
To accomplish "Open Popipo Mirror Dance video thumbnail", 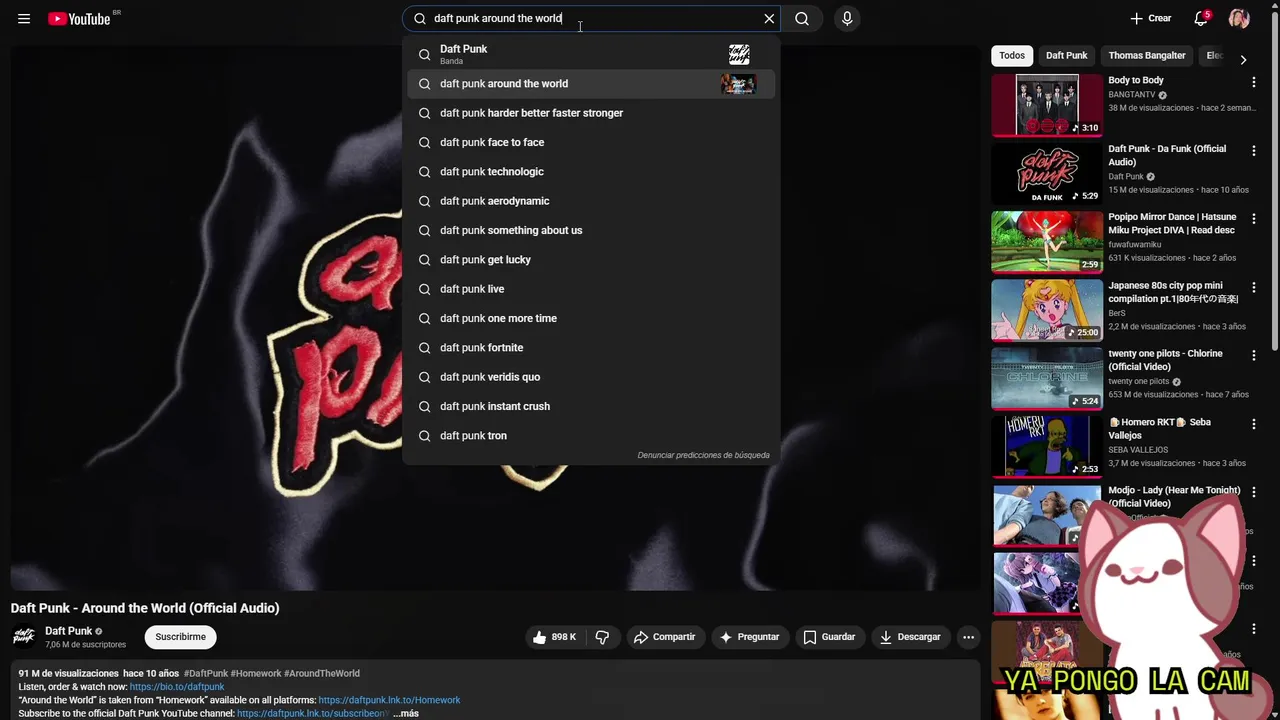I will click(1047, 241).
